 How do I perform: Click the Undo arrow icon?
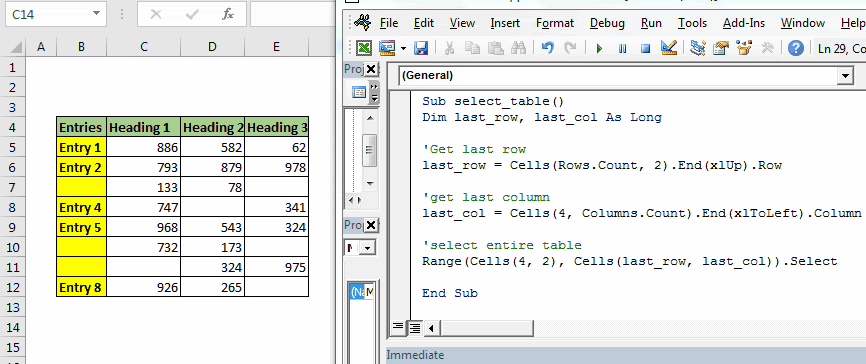tap(548, 49)
